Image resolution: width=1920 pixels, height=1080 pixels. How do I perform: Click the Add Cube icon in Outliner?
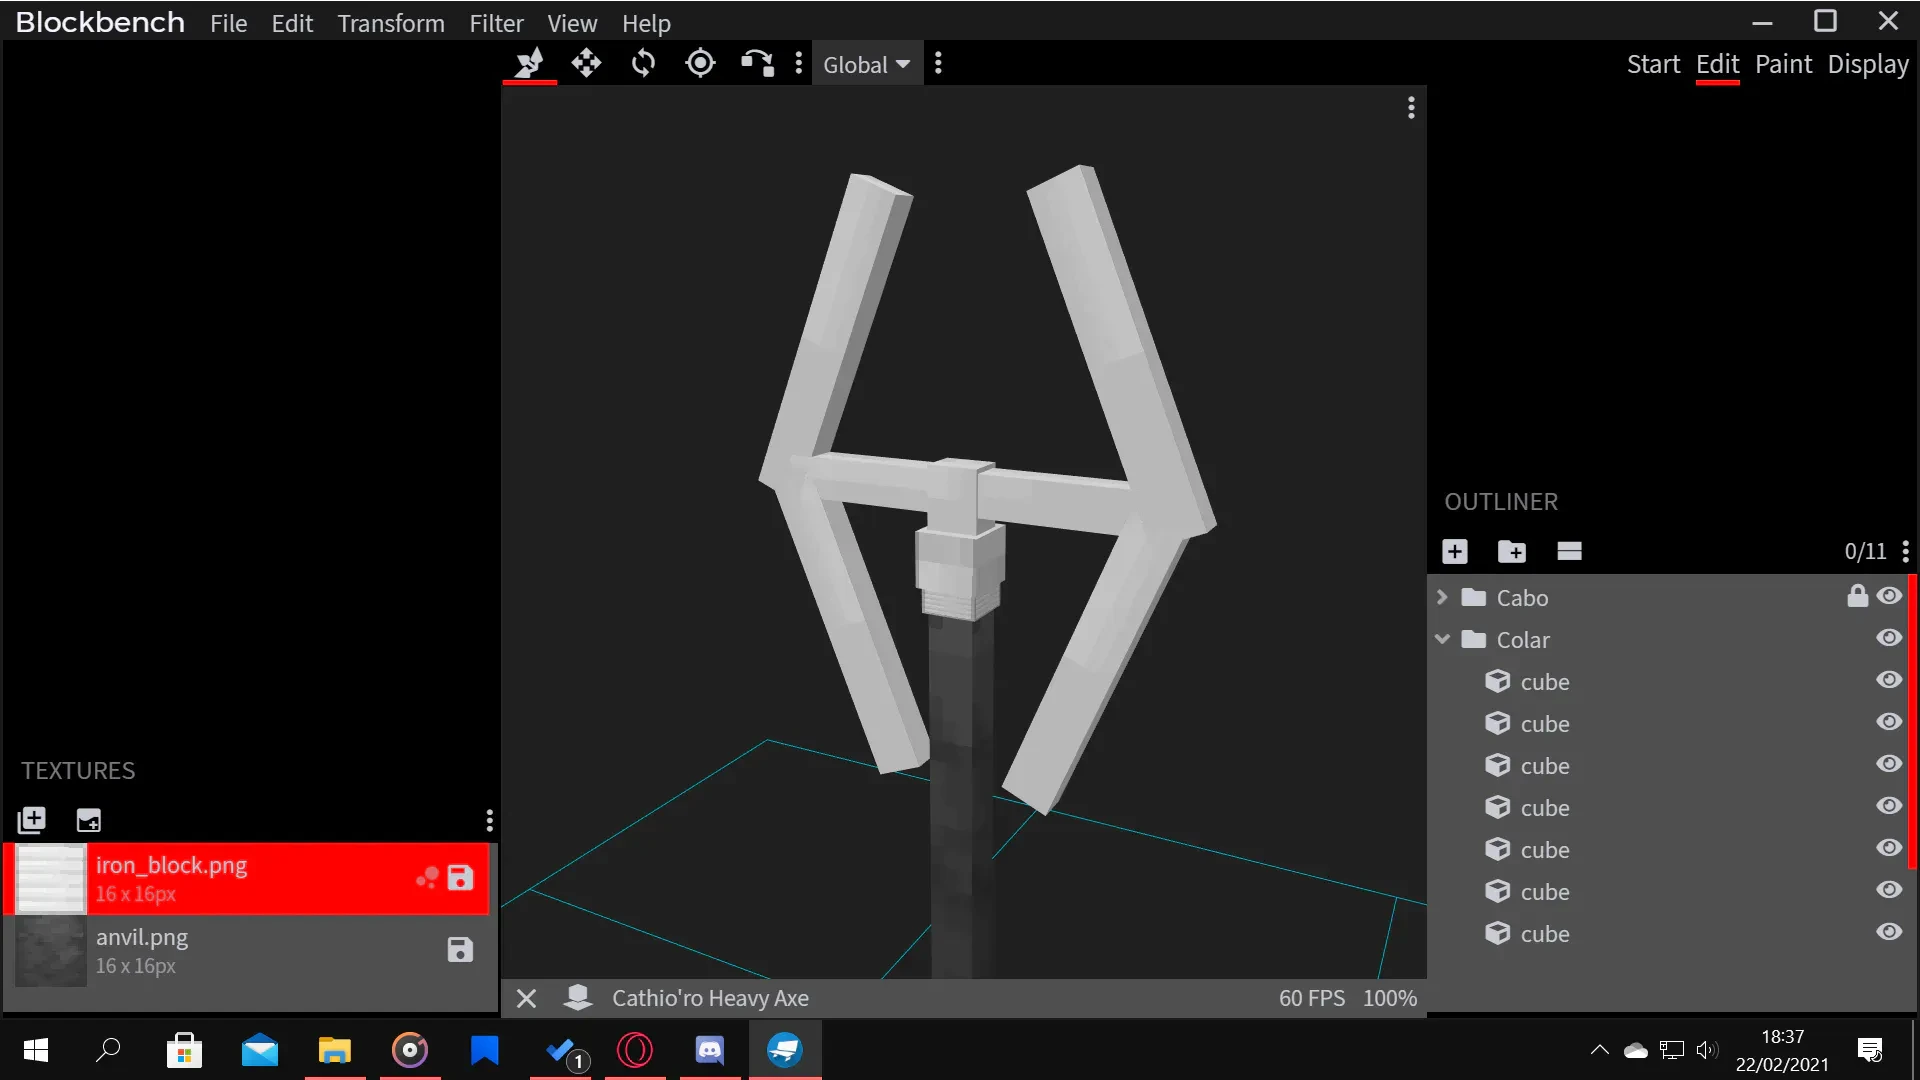[x=1455, y=551]
